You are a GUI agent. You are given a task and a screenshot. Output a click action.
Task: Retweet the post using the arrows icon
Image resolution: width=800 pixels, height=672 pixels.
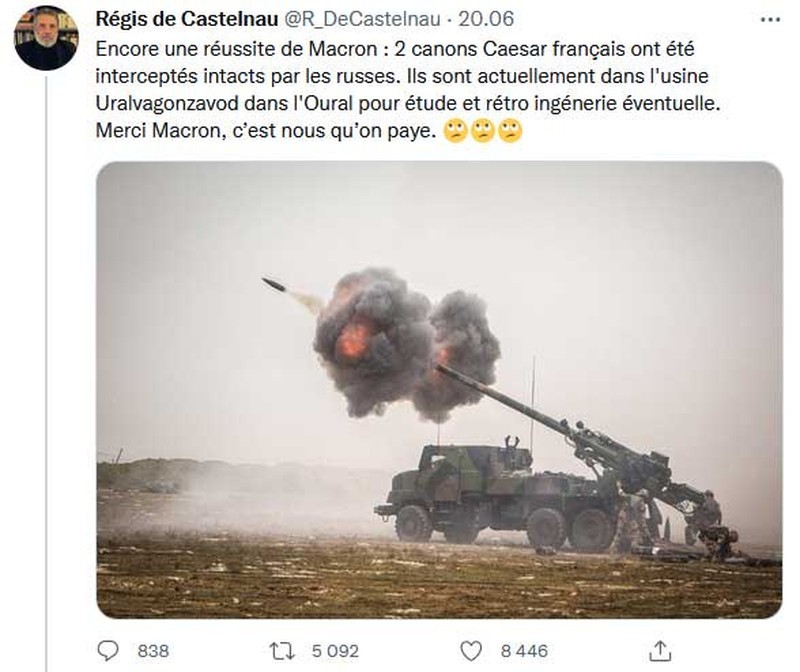click(x=282, y=650)
